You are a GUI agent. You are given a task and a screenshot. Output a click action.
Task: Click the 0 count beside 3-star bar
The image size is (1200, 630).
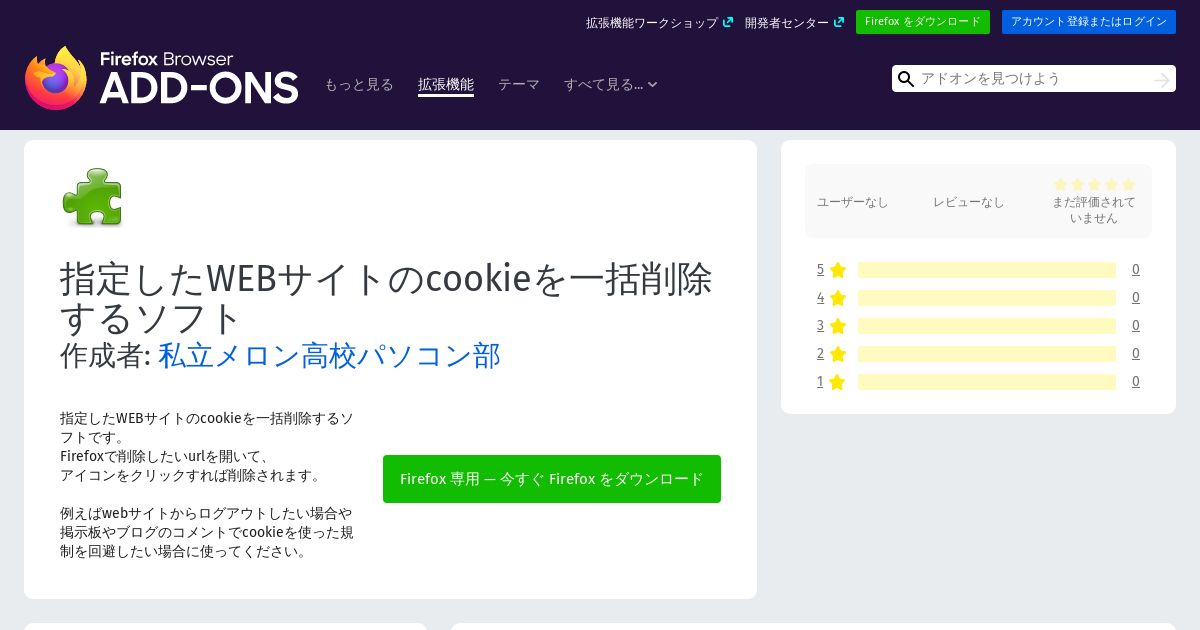tap(1136, 326)
